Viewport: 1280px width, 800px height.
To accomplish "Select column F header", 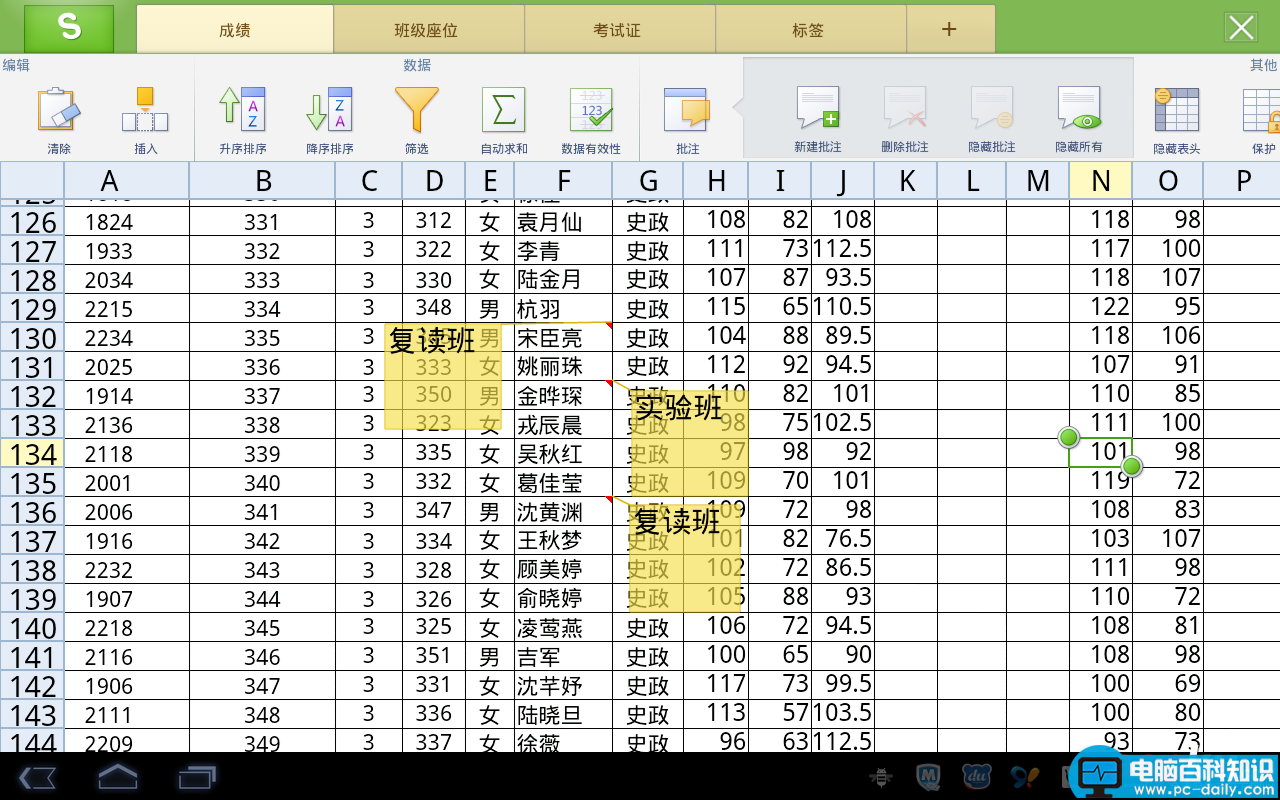I will coord(563,180).
